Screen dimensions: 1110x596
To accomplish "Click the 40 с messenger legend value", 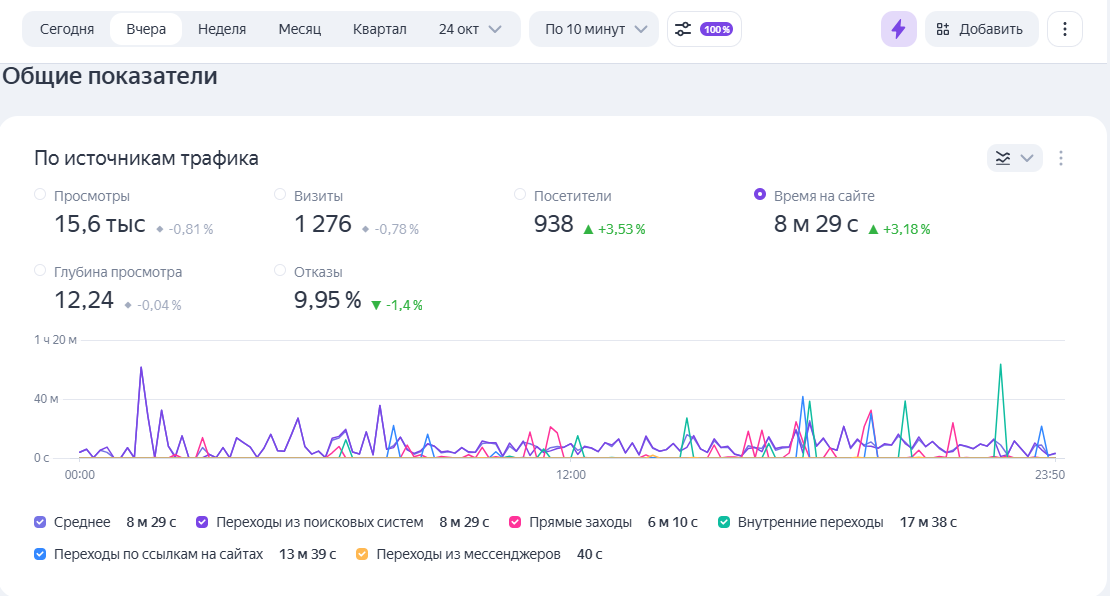I will pos(590,554).
